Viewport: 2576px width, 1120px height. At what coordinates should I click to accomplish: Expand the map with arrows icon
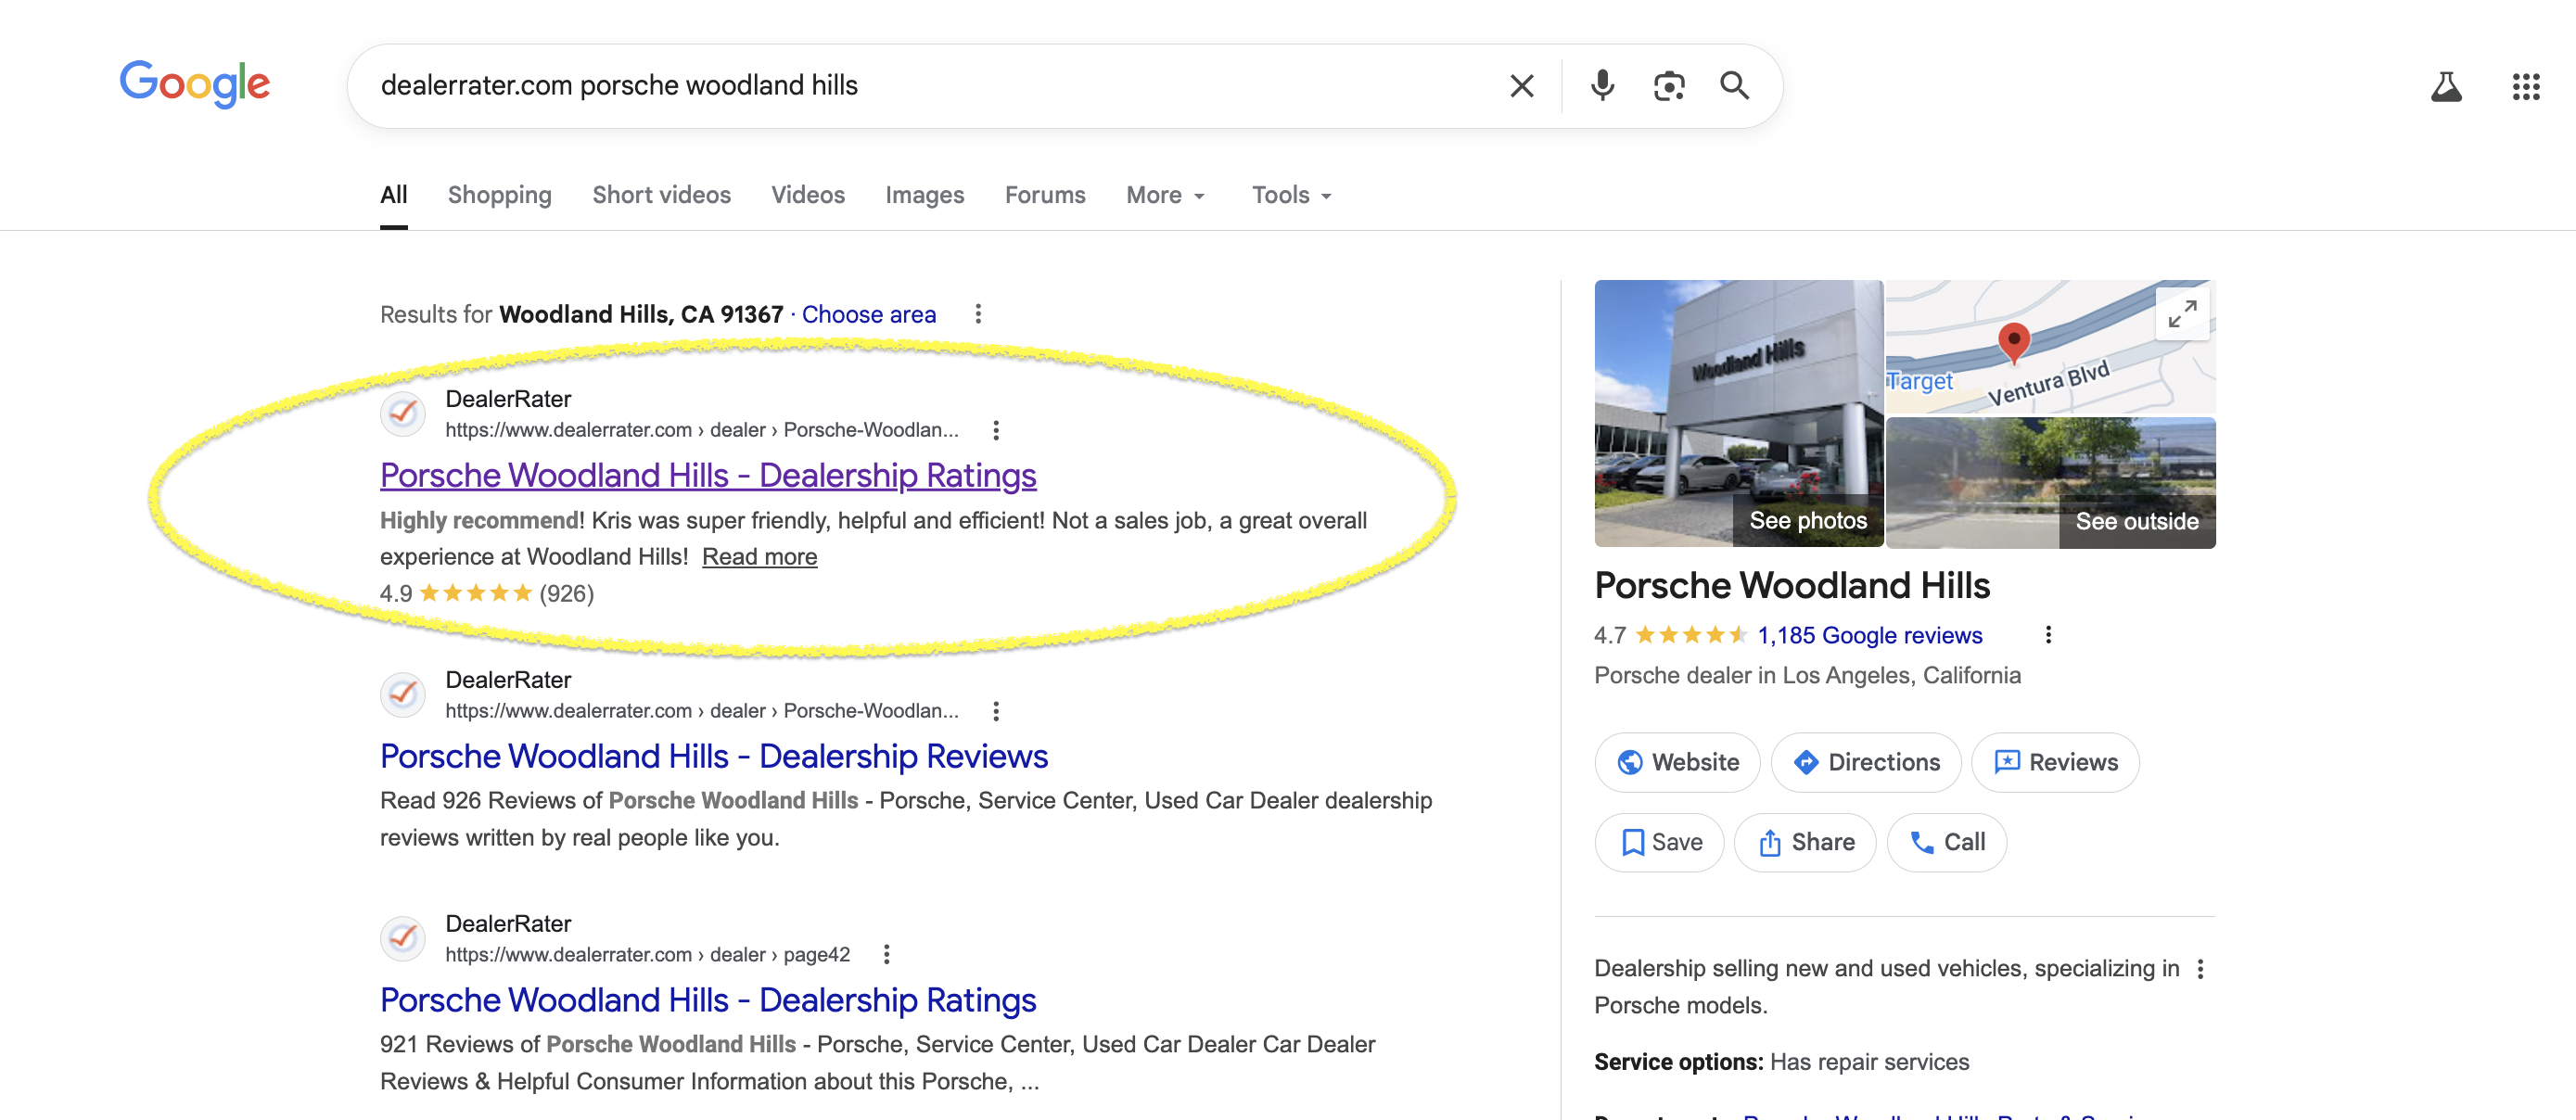click(2181, 314)
